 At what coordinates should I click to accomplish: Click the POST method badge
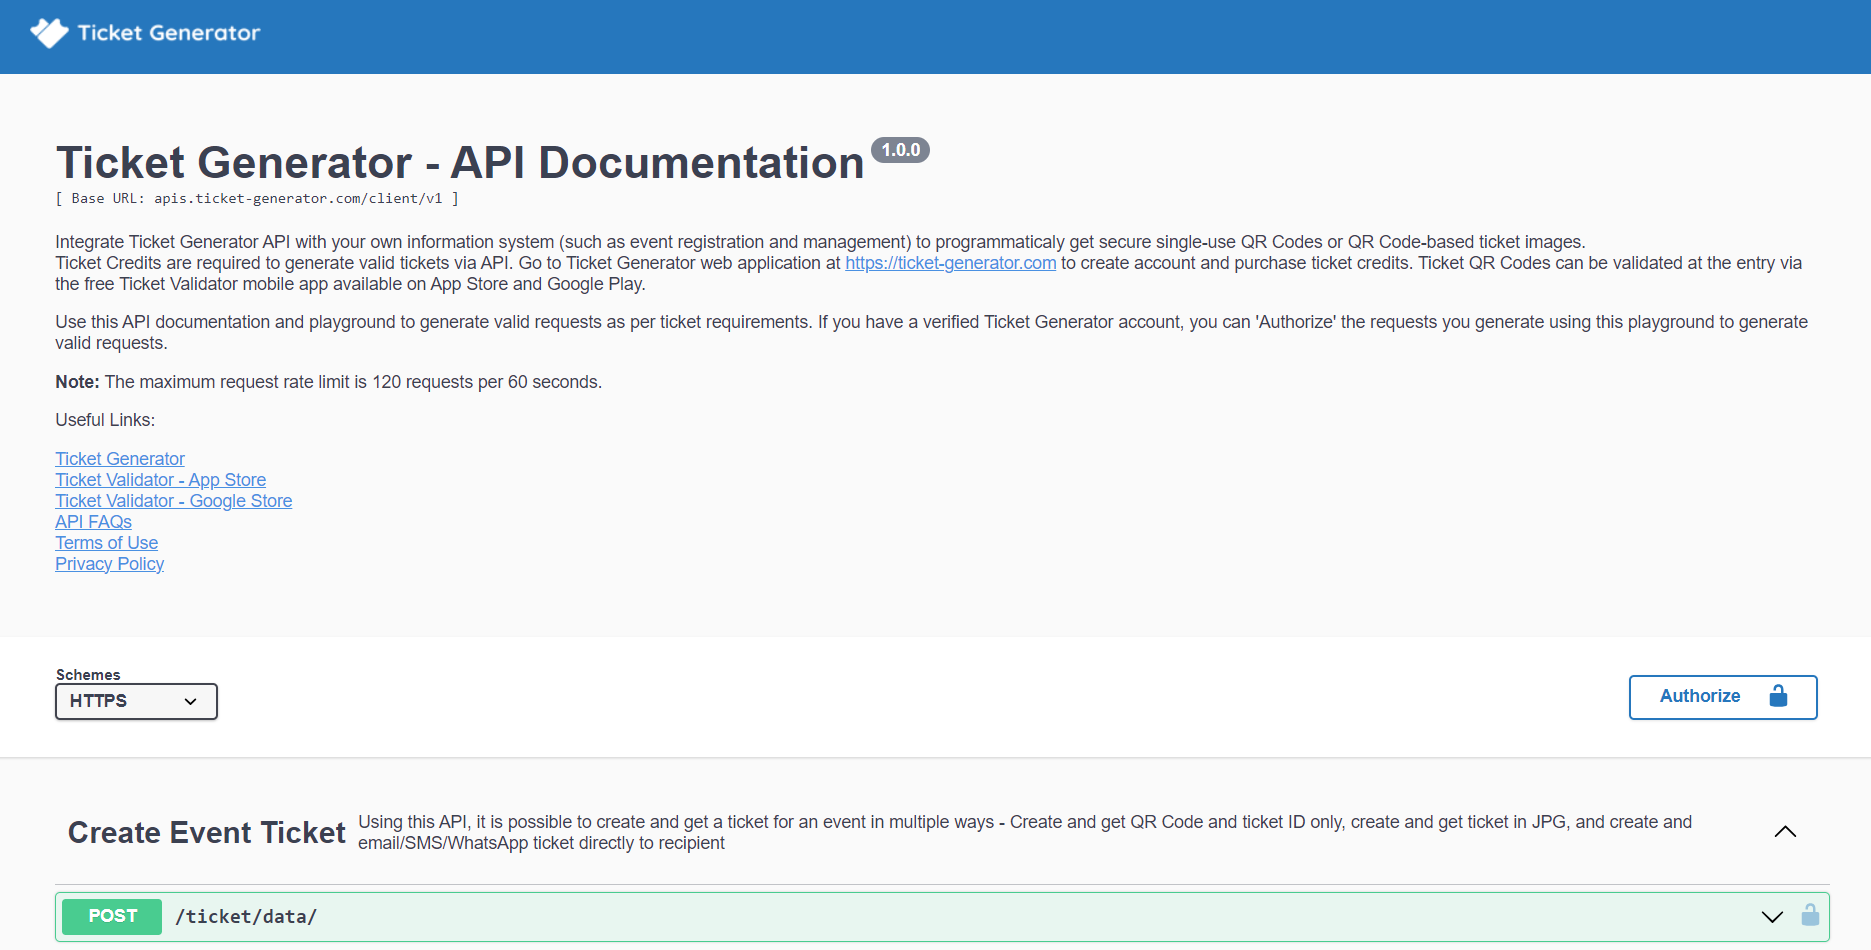coord(112,916)
